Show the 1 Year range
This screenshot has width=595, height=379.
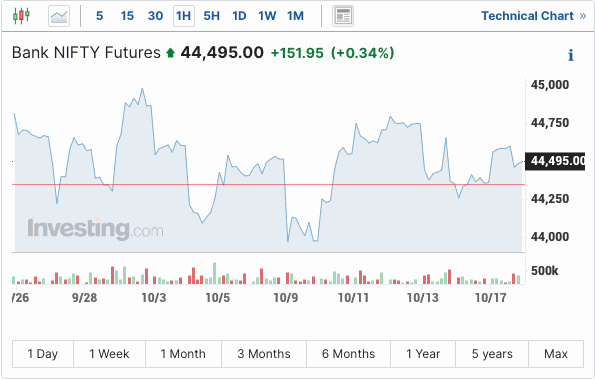(x=423, y=354)
